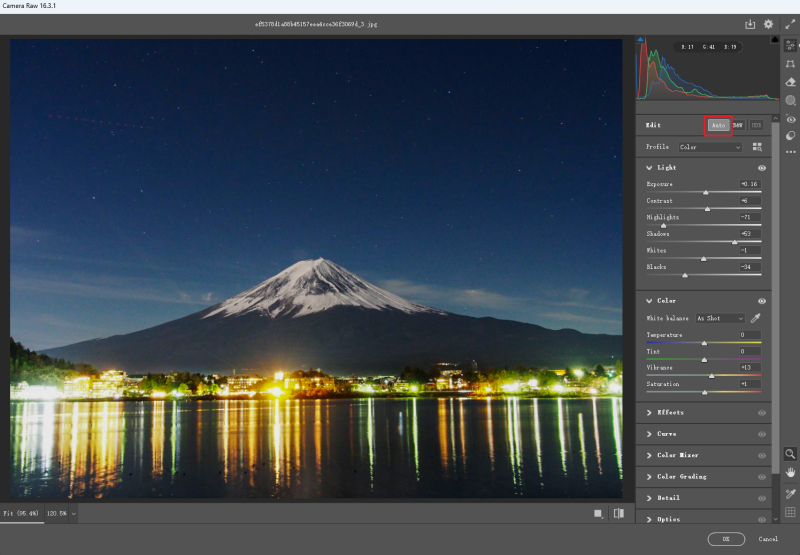Pick the White Balance eyedropper tool
The width and height of the screenshot is (800, 555).
[x=755, y=318]
